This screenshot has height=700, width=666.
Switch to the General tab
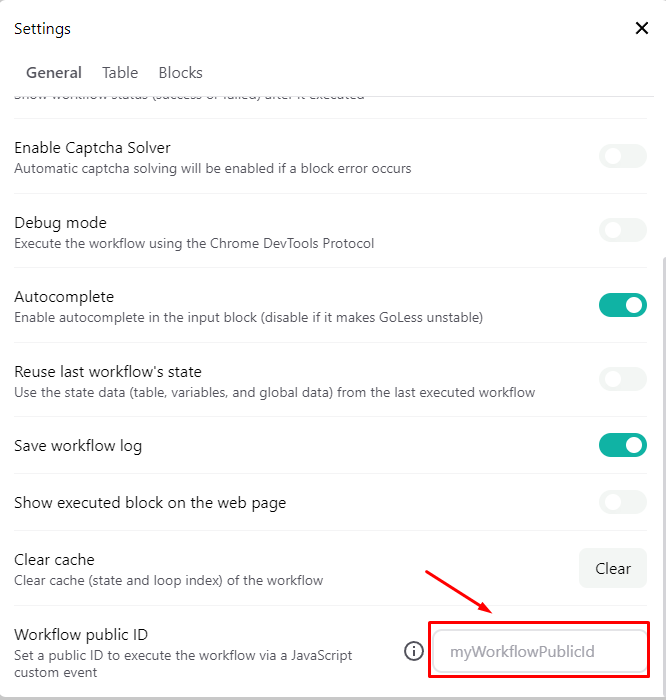(x=54, y=73)
